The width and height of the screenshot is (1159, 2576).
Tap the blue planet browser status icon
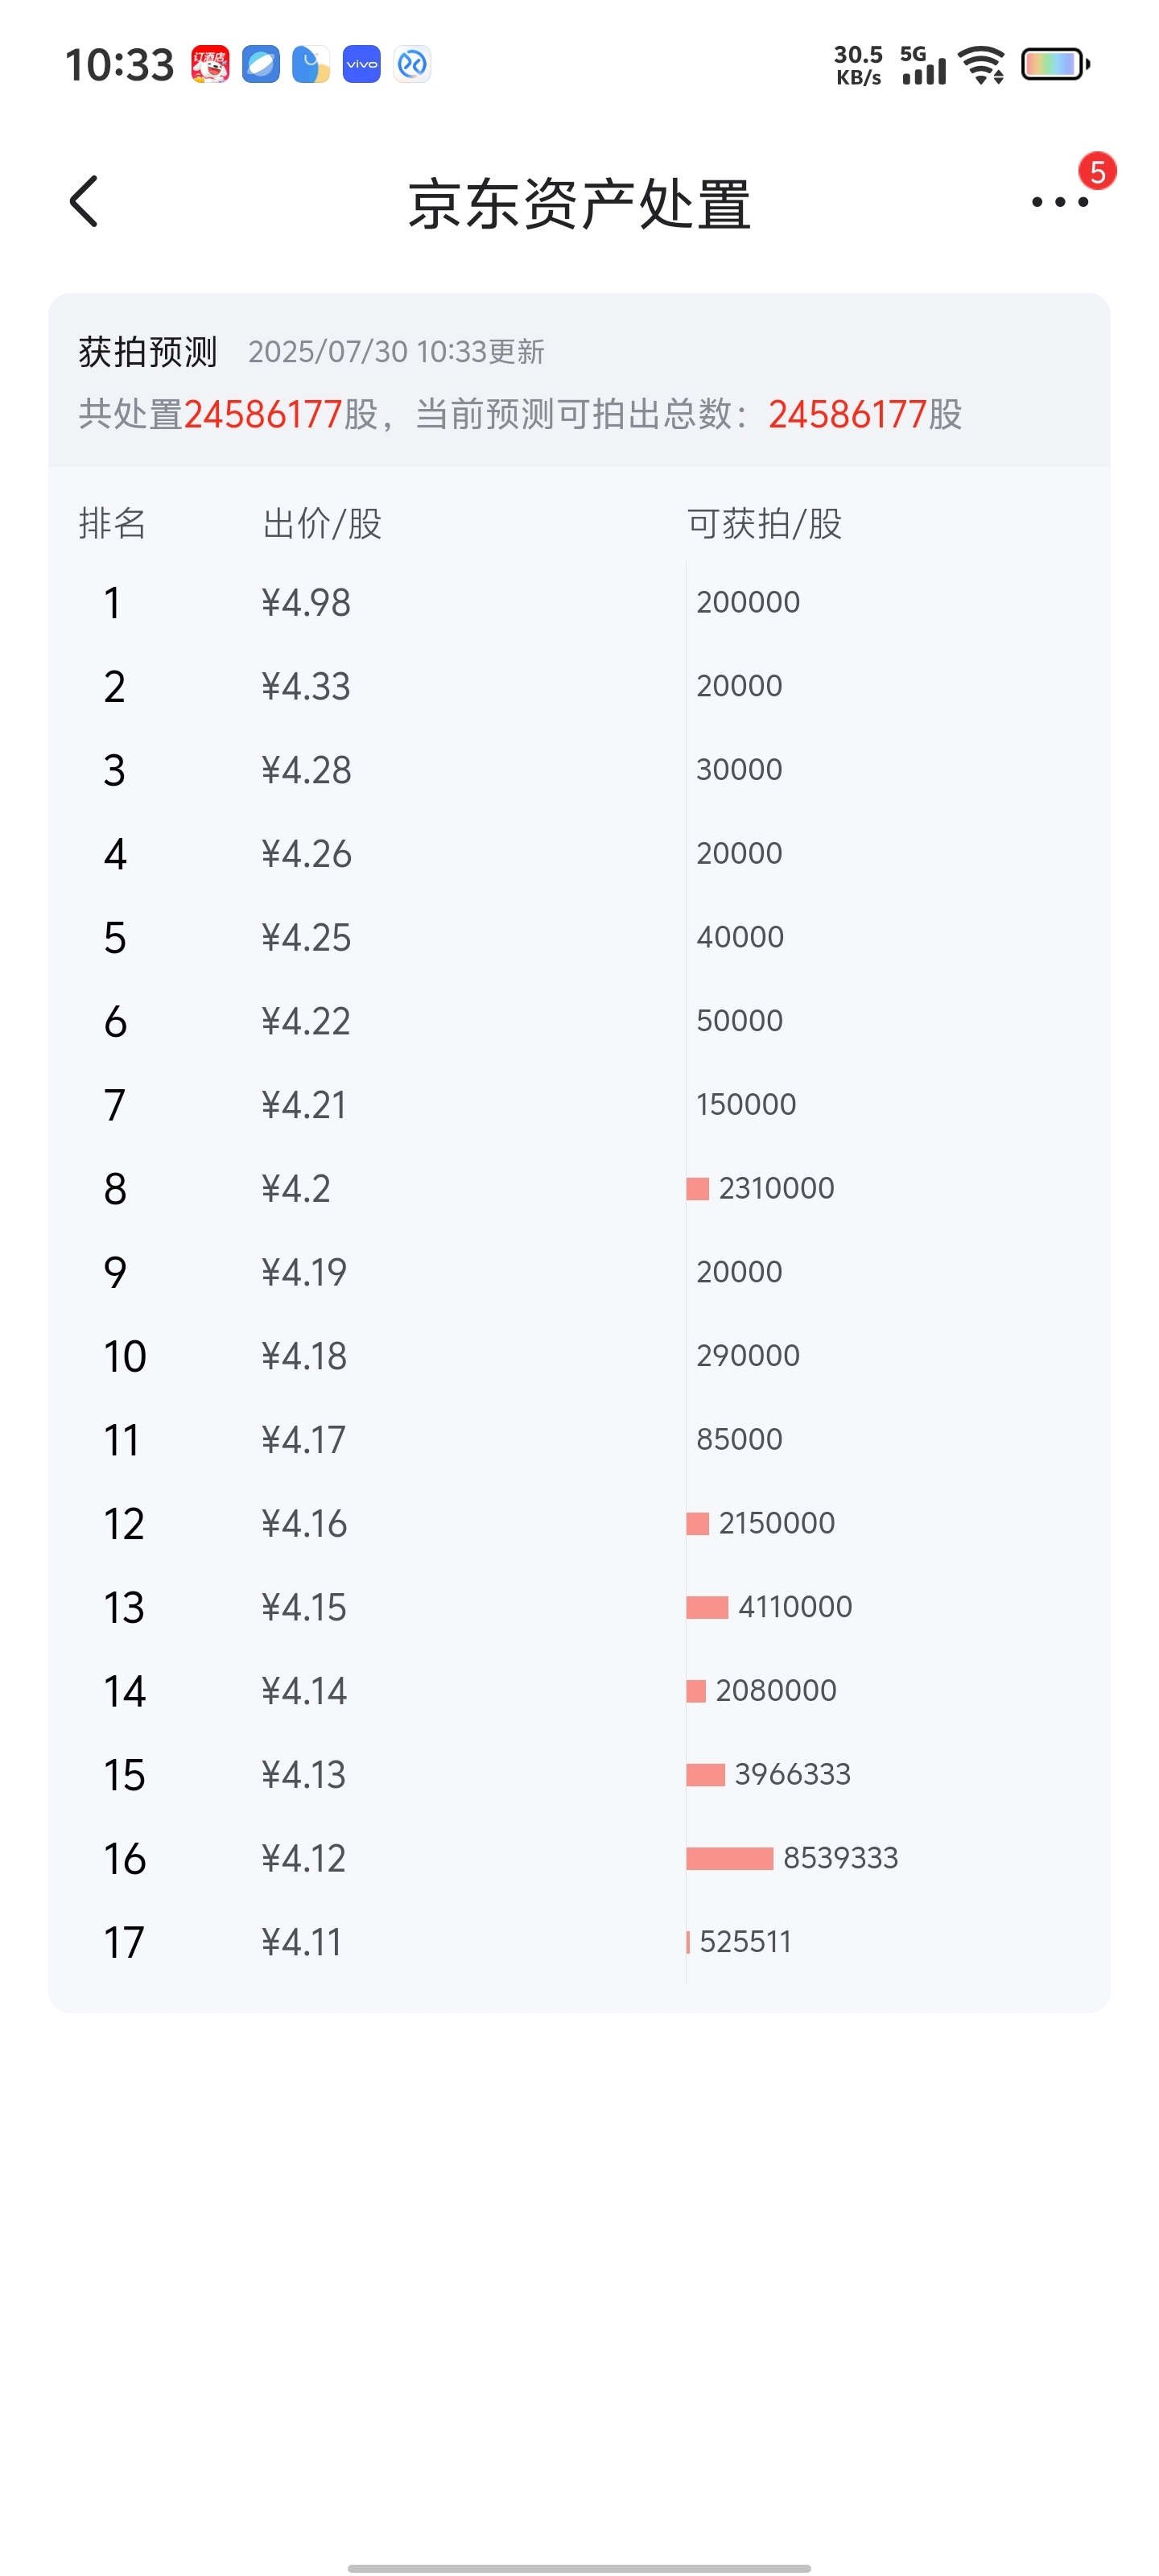pyautogui.click(x=261, y=65)
